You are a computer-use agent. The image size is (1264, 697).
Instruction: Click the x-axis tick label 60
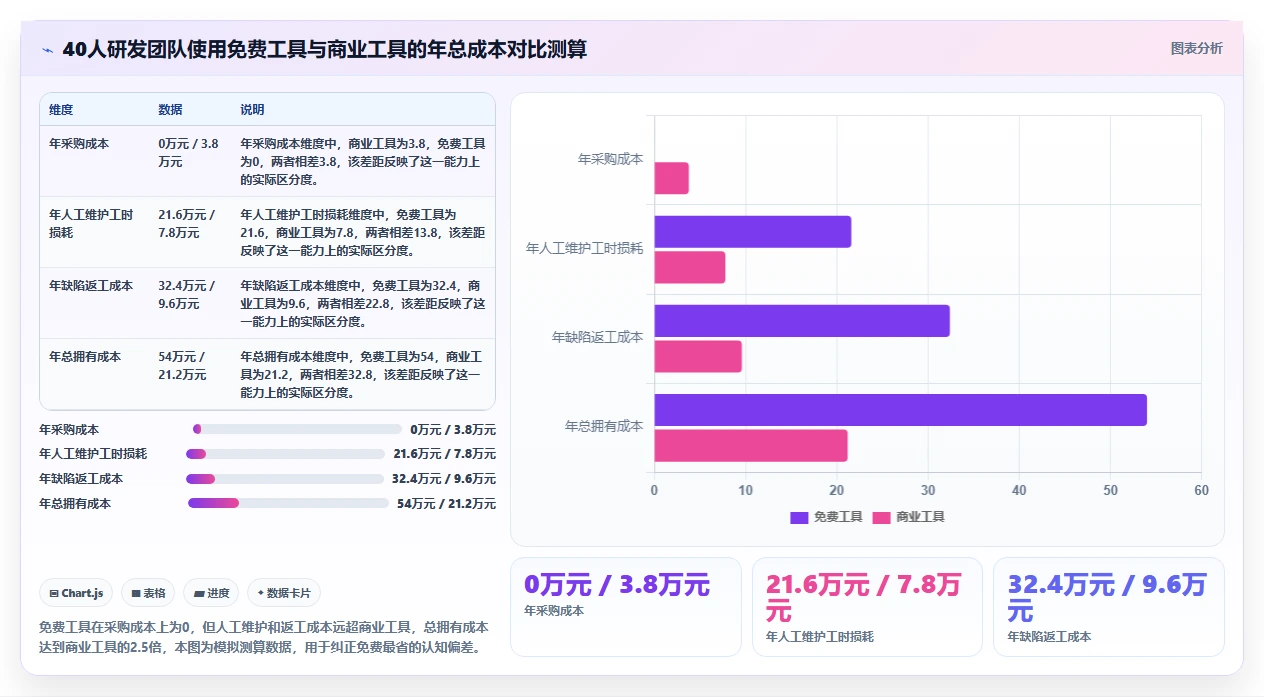[x=1201, y=491]
